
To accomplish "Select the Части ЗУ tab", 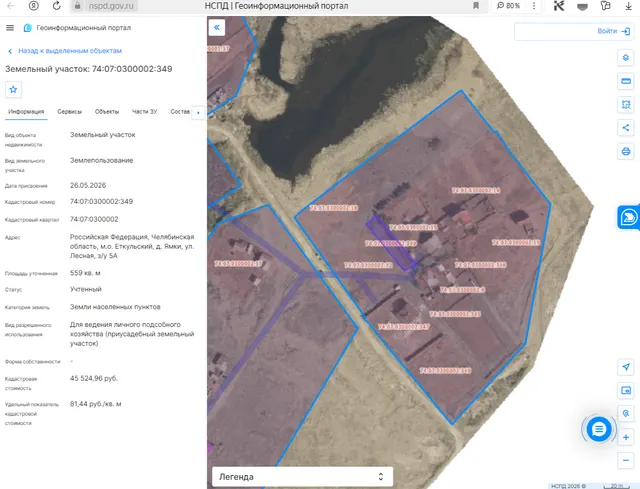I will [144, 111].
